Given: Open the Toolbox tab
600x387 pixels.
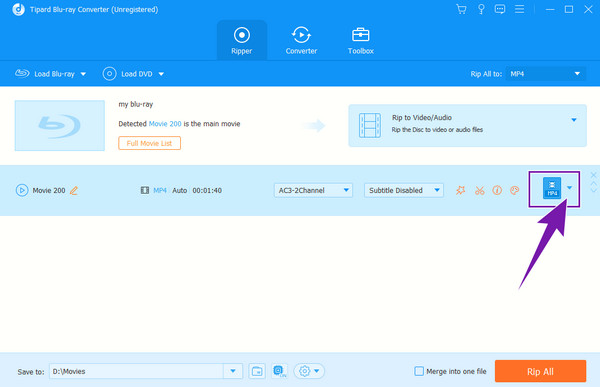Looking at the screenshot, I should pos(360,40).
